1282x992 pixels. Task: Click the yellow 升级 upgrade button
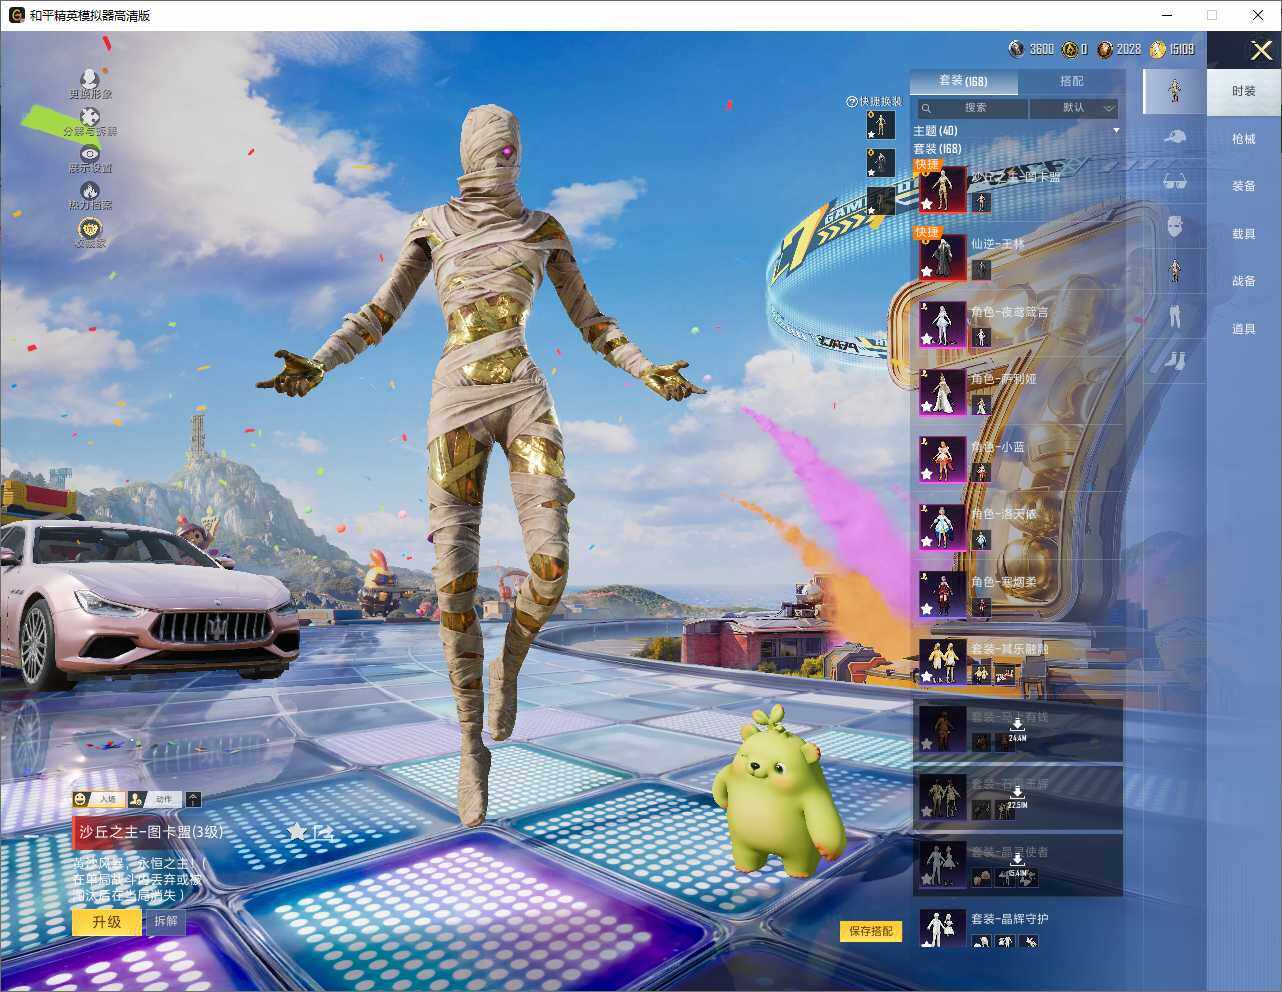point(106,922)
